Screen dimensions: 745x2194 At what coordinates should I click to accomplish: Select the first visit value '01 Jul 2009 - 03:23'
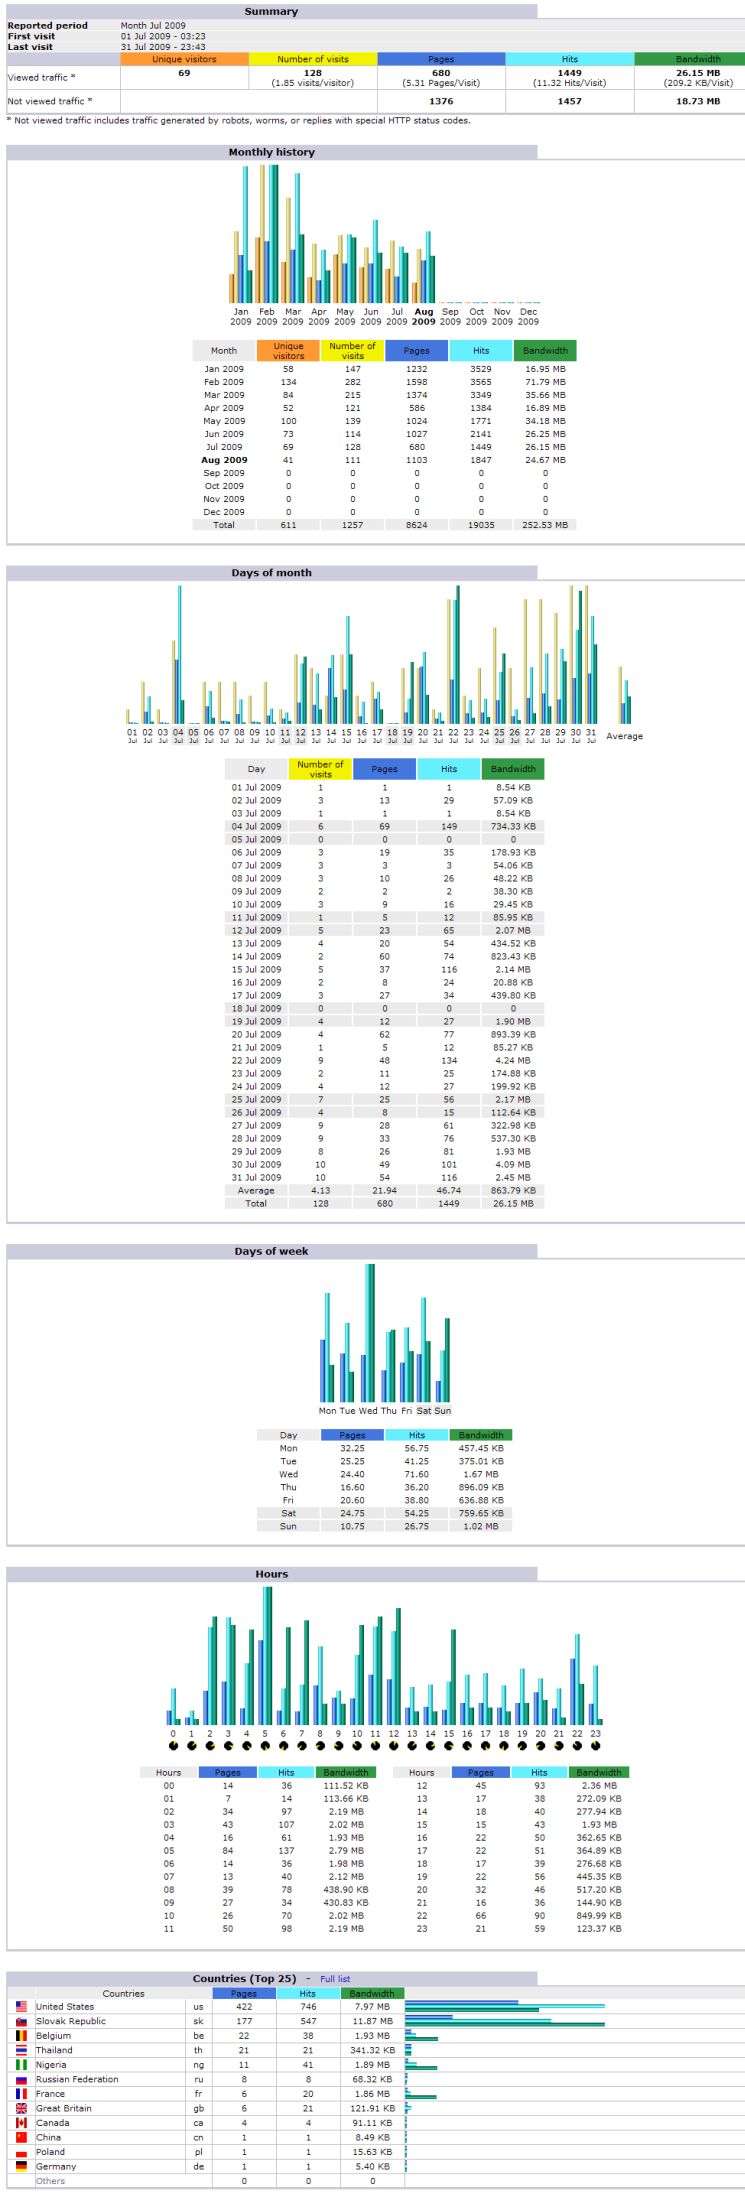coord(163,36)
